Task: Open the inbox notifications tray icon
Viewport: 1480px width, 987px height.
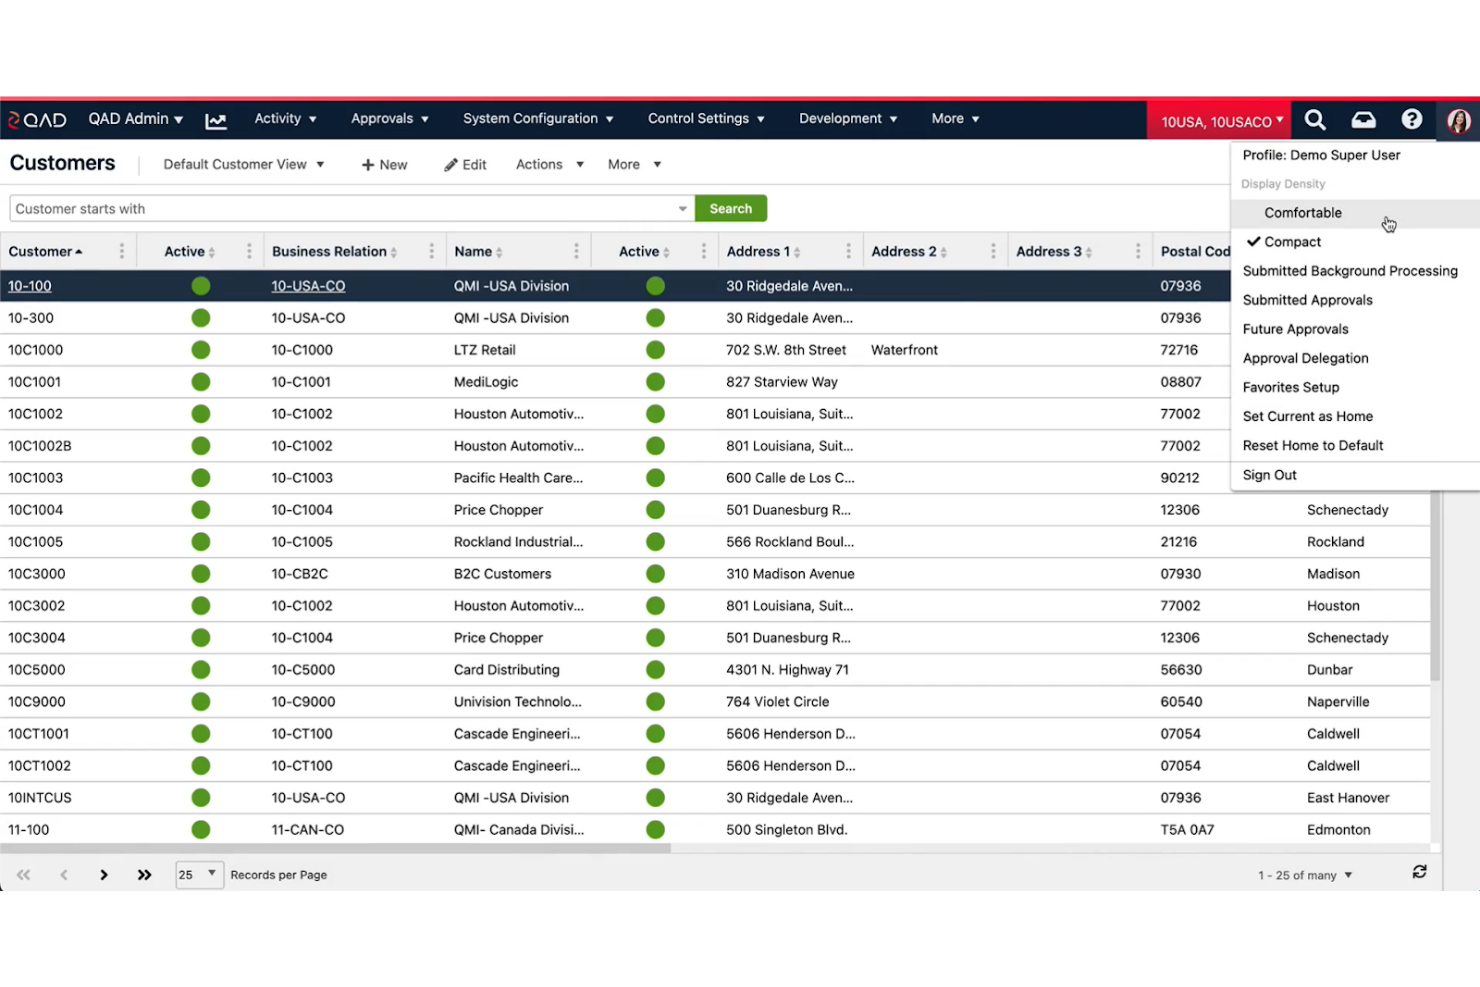Action: (x=1363, y=119)
